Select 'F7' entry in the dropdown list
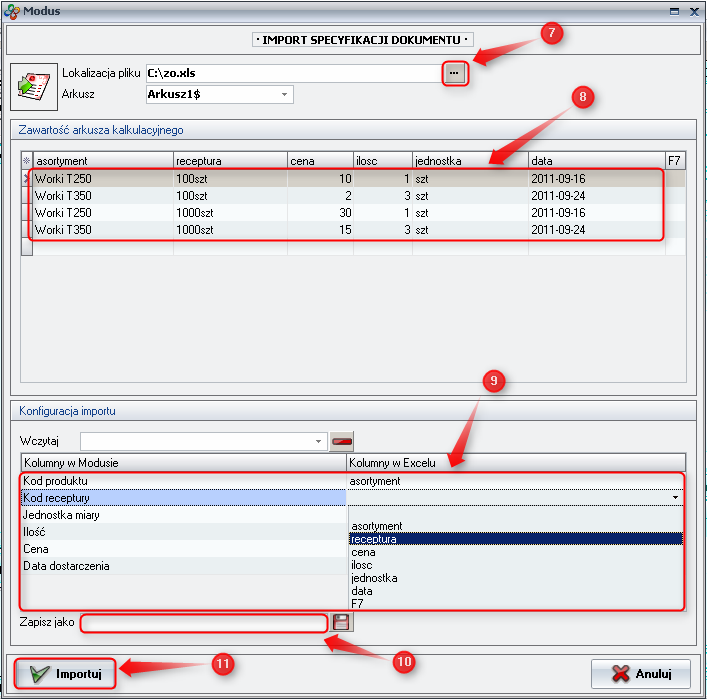 [358, 604]
